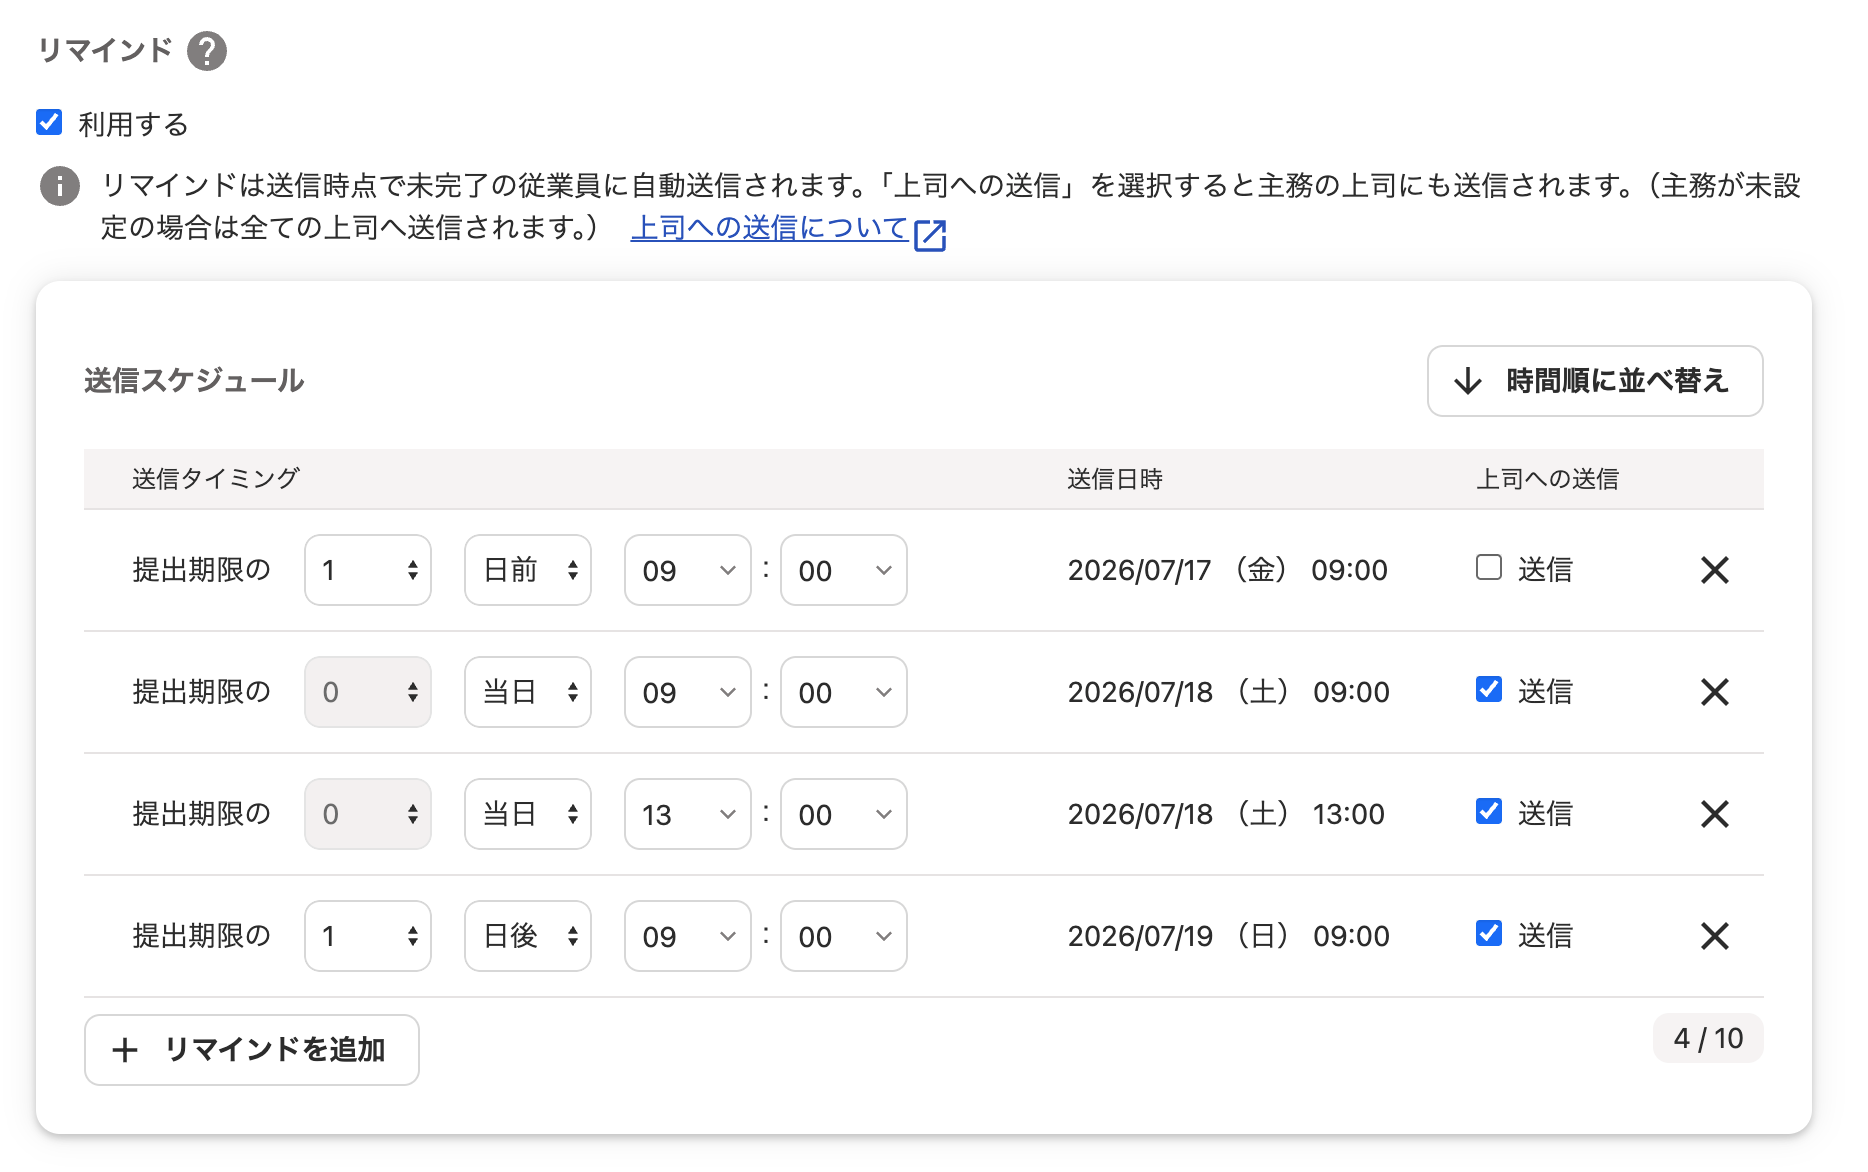The height and width of the screenshot is (1172, 1868).
Task: Delete the 2026/07/18 09:00 reminder row
Action: coord(1715,692)
